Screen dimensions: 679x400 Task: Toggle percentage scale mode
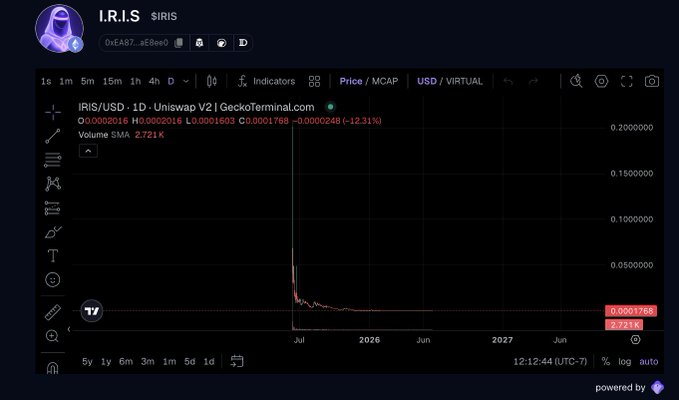pyautogui.click(x=605, y=361)
